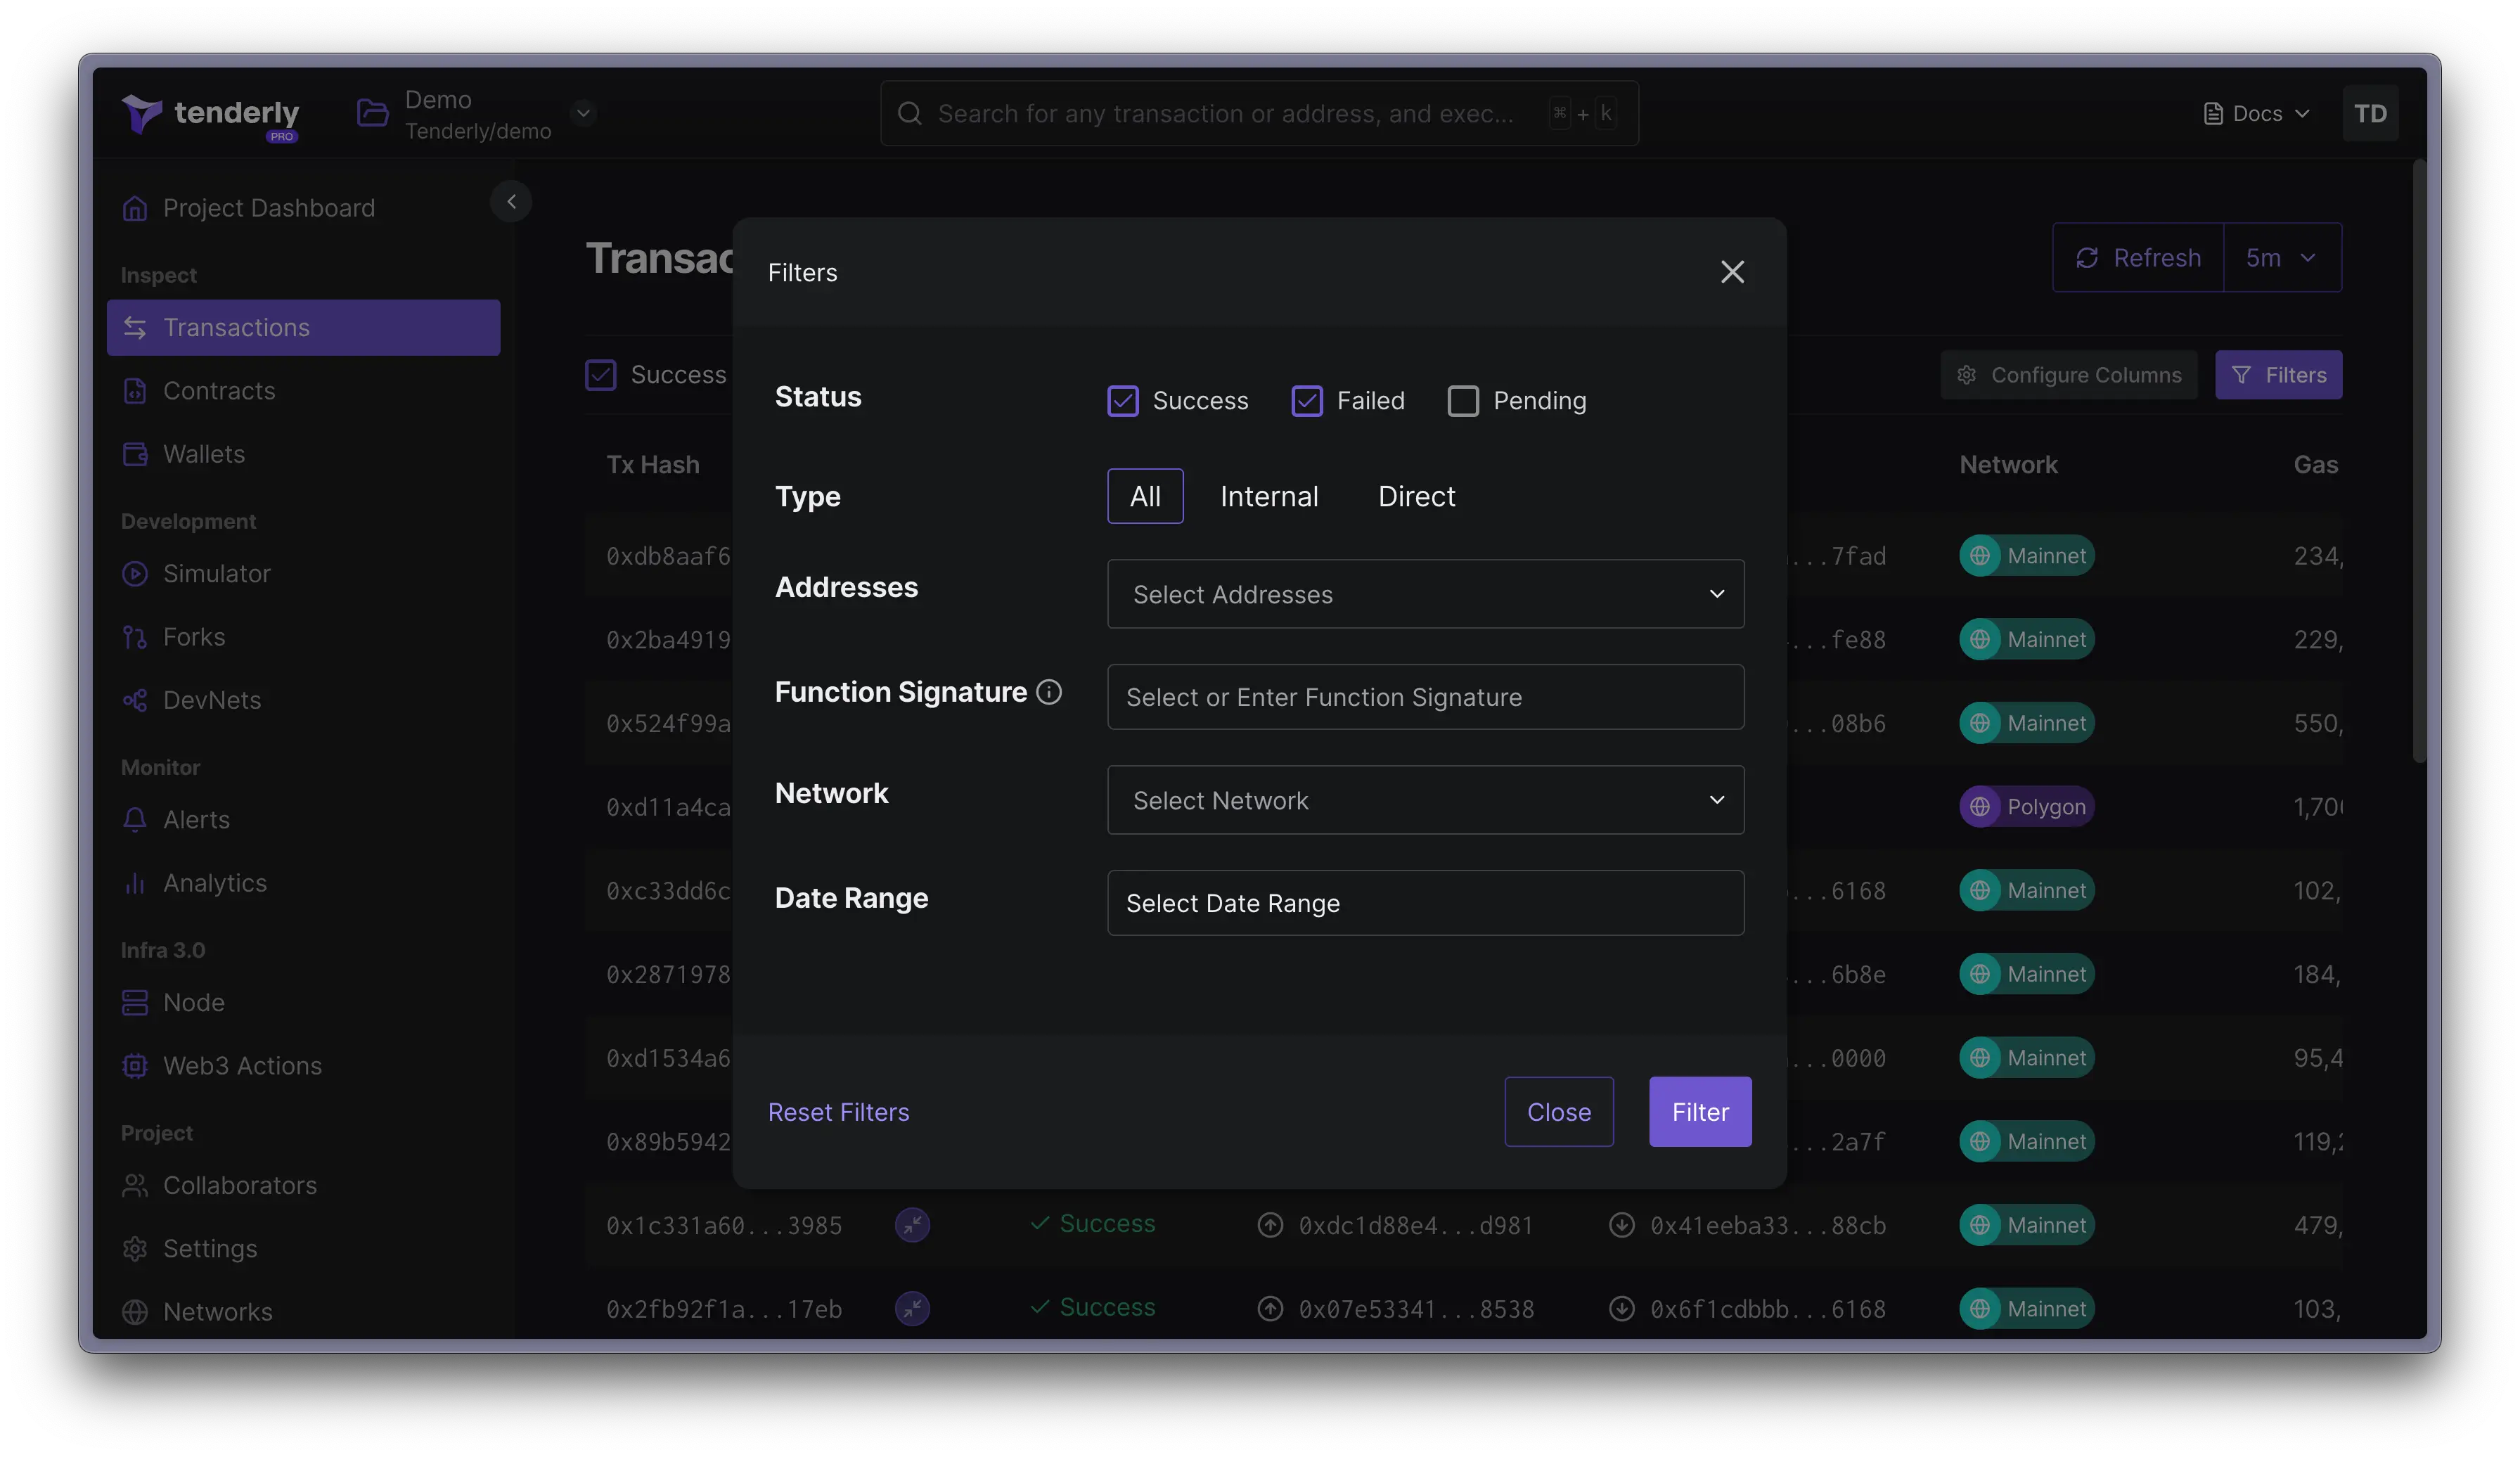
Task: Click the DevNets icon in sidebar
Action: [135, 700]
